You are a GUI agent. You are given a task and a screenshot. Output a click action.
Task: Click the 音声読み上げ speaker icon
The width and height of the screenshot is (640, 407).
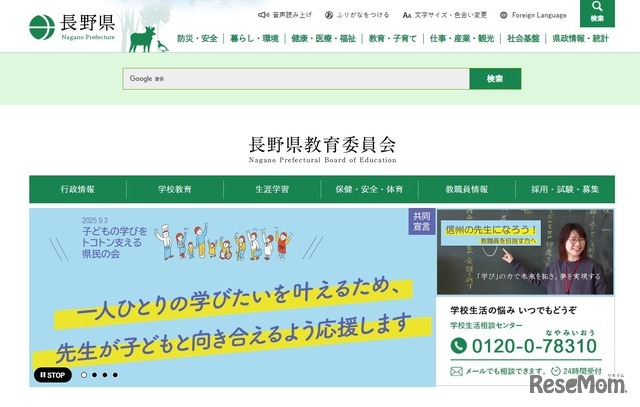pyautogui.click(x=263, y=15)
